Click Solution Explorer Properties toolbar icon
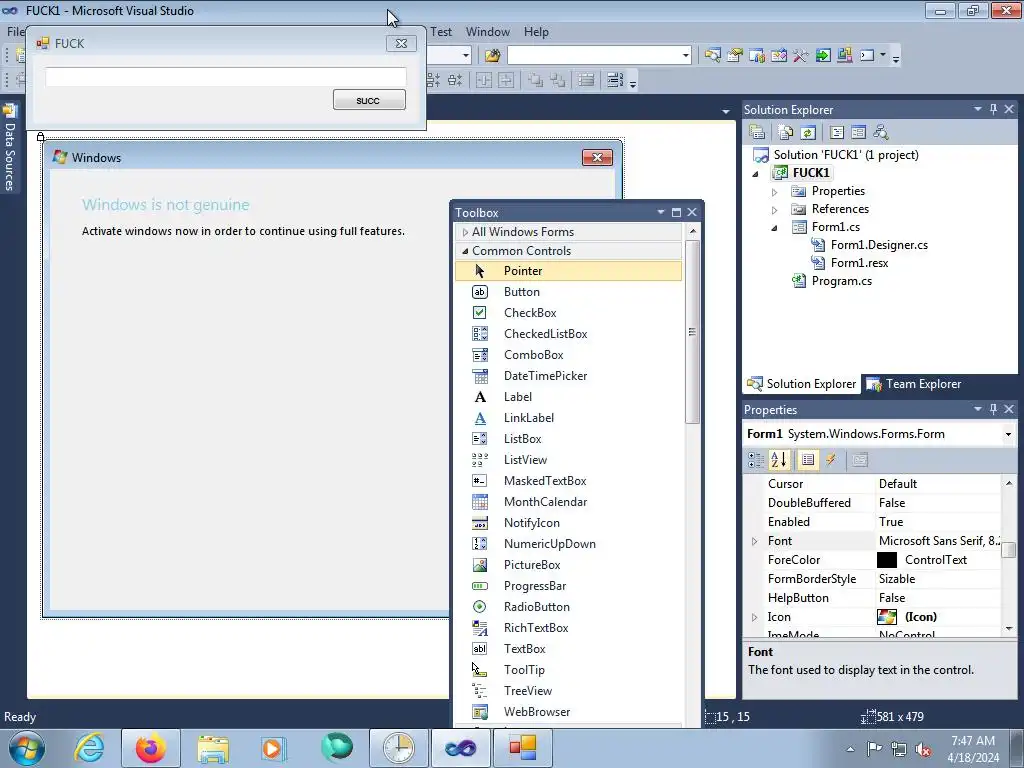This screenshot has width=1024, height=768. tap(757, 133)
